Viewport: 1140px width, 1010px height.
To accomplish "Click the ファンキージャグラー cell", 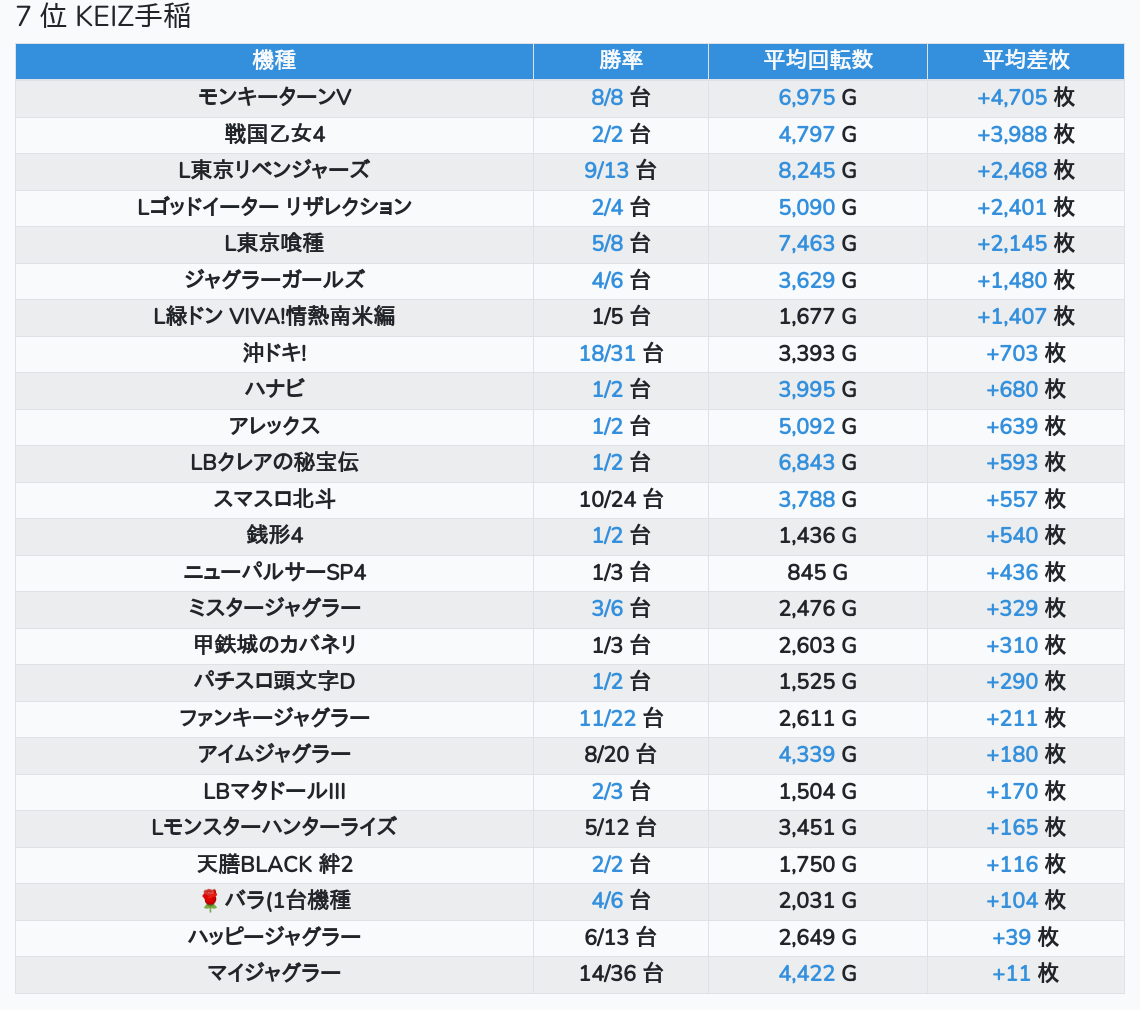I will [x=274, y=718].
